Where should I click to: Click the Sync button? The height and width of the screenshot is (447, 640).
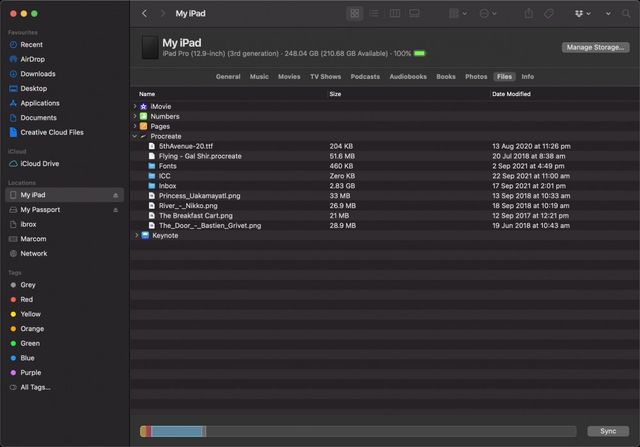(608, 431)
